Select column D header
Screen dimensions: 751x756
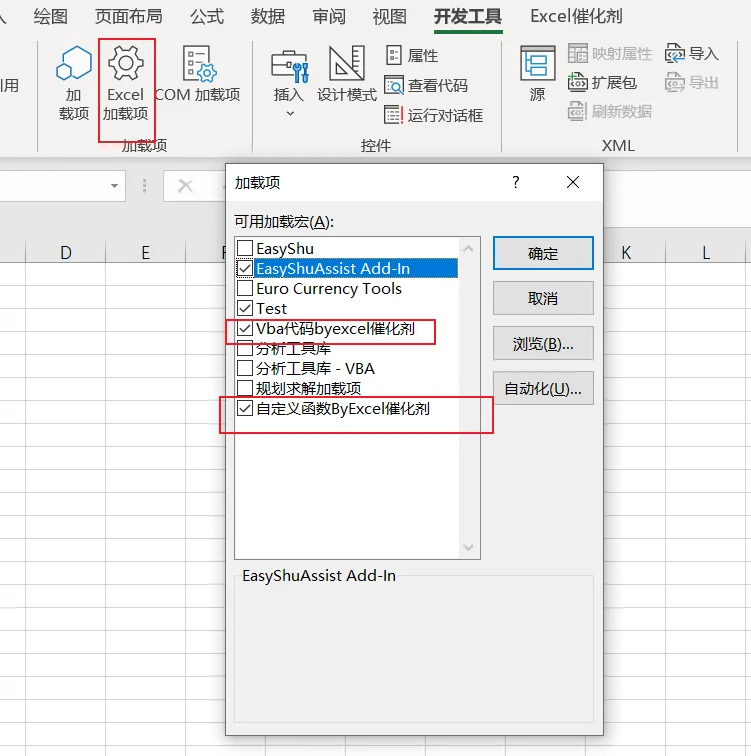pos(66,252)
